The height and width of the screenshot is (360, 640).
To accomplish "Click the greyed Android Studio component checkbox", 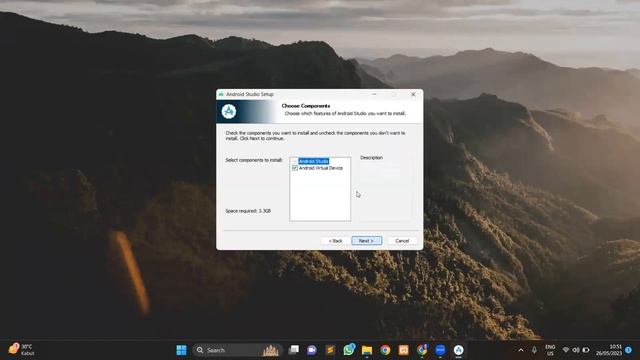I will [x=295, y=161].
